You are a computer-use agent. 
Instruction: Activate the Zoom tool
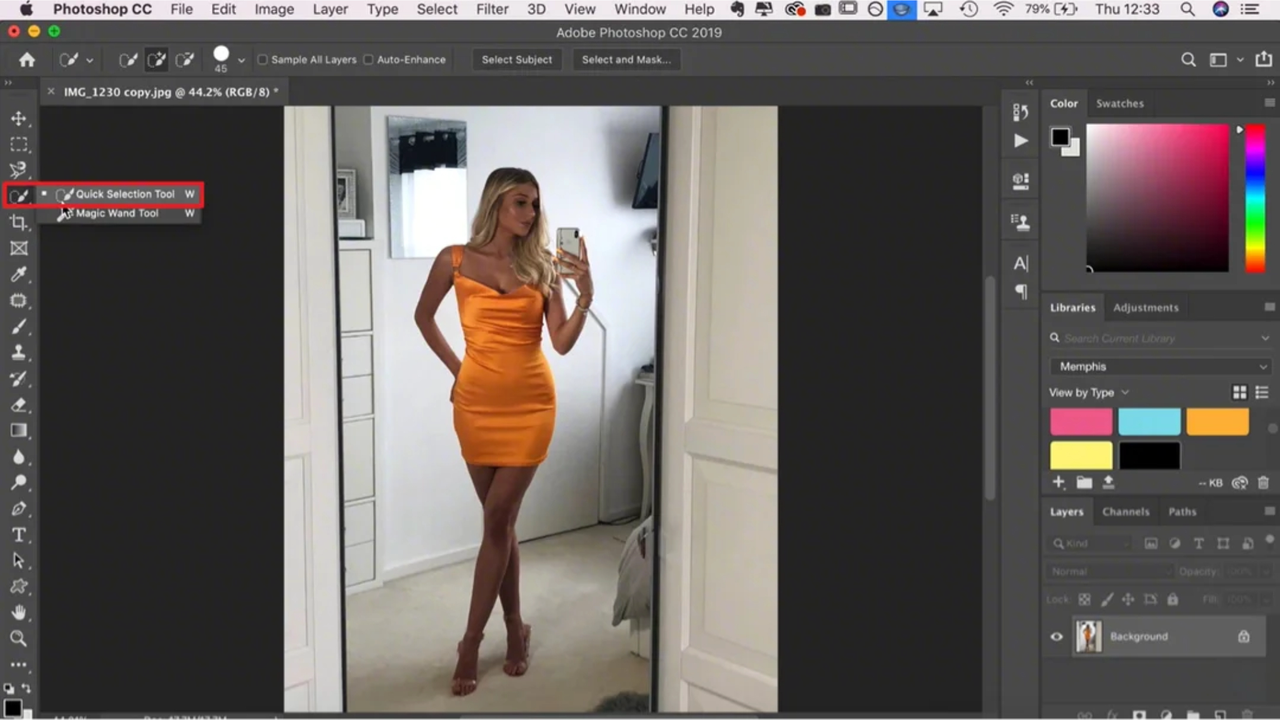(x=19, y=638)
